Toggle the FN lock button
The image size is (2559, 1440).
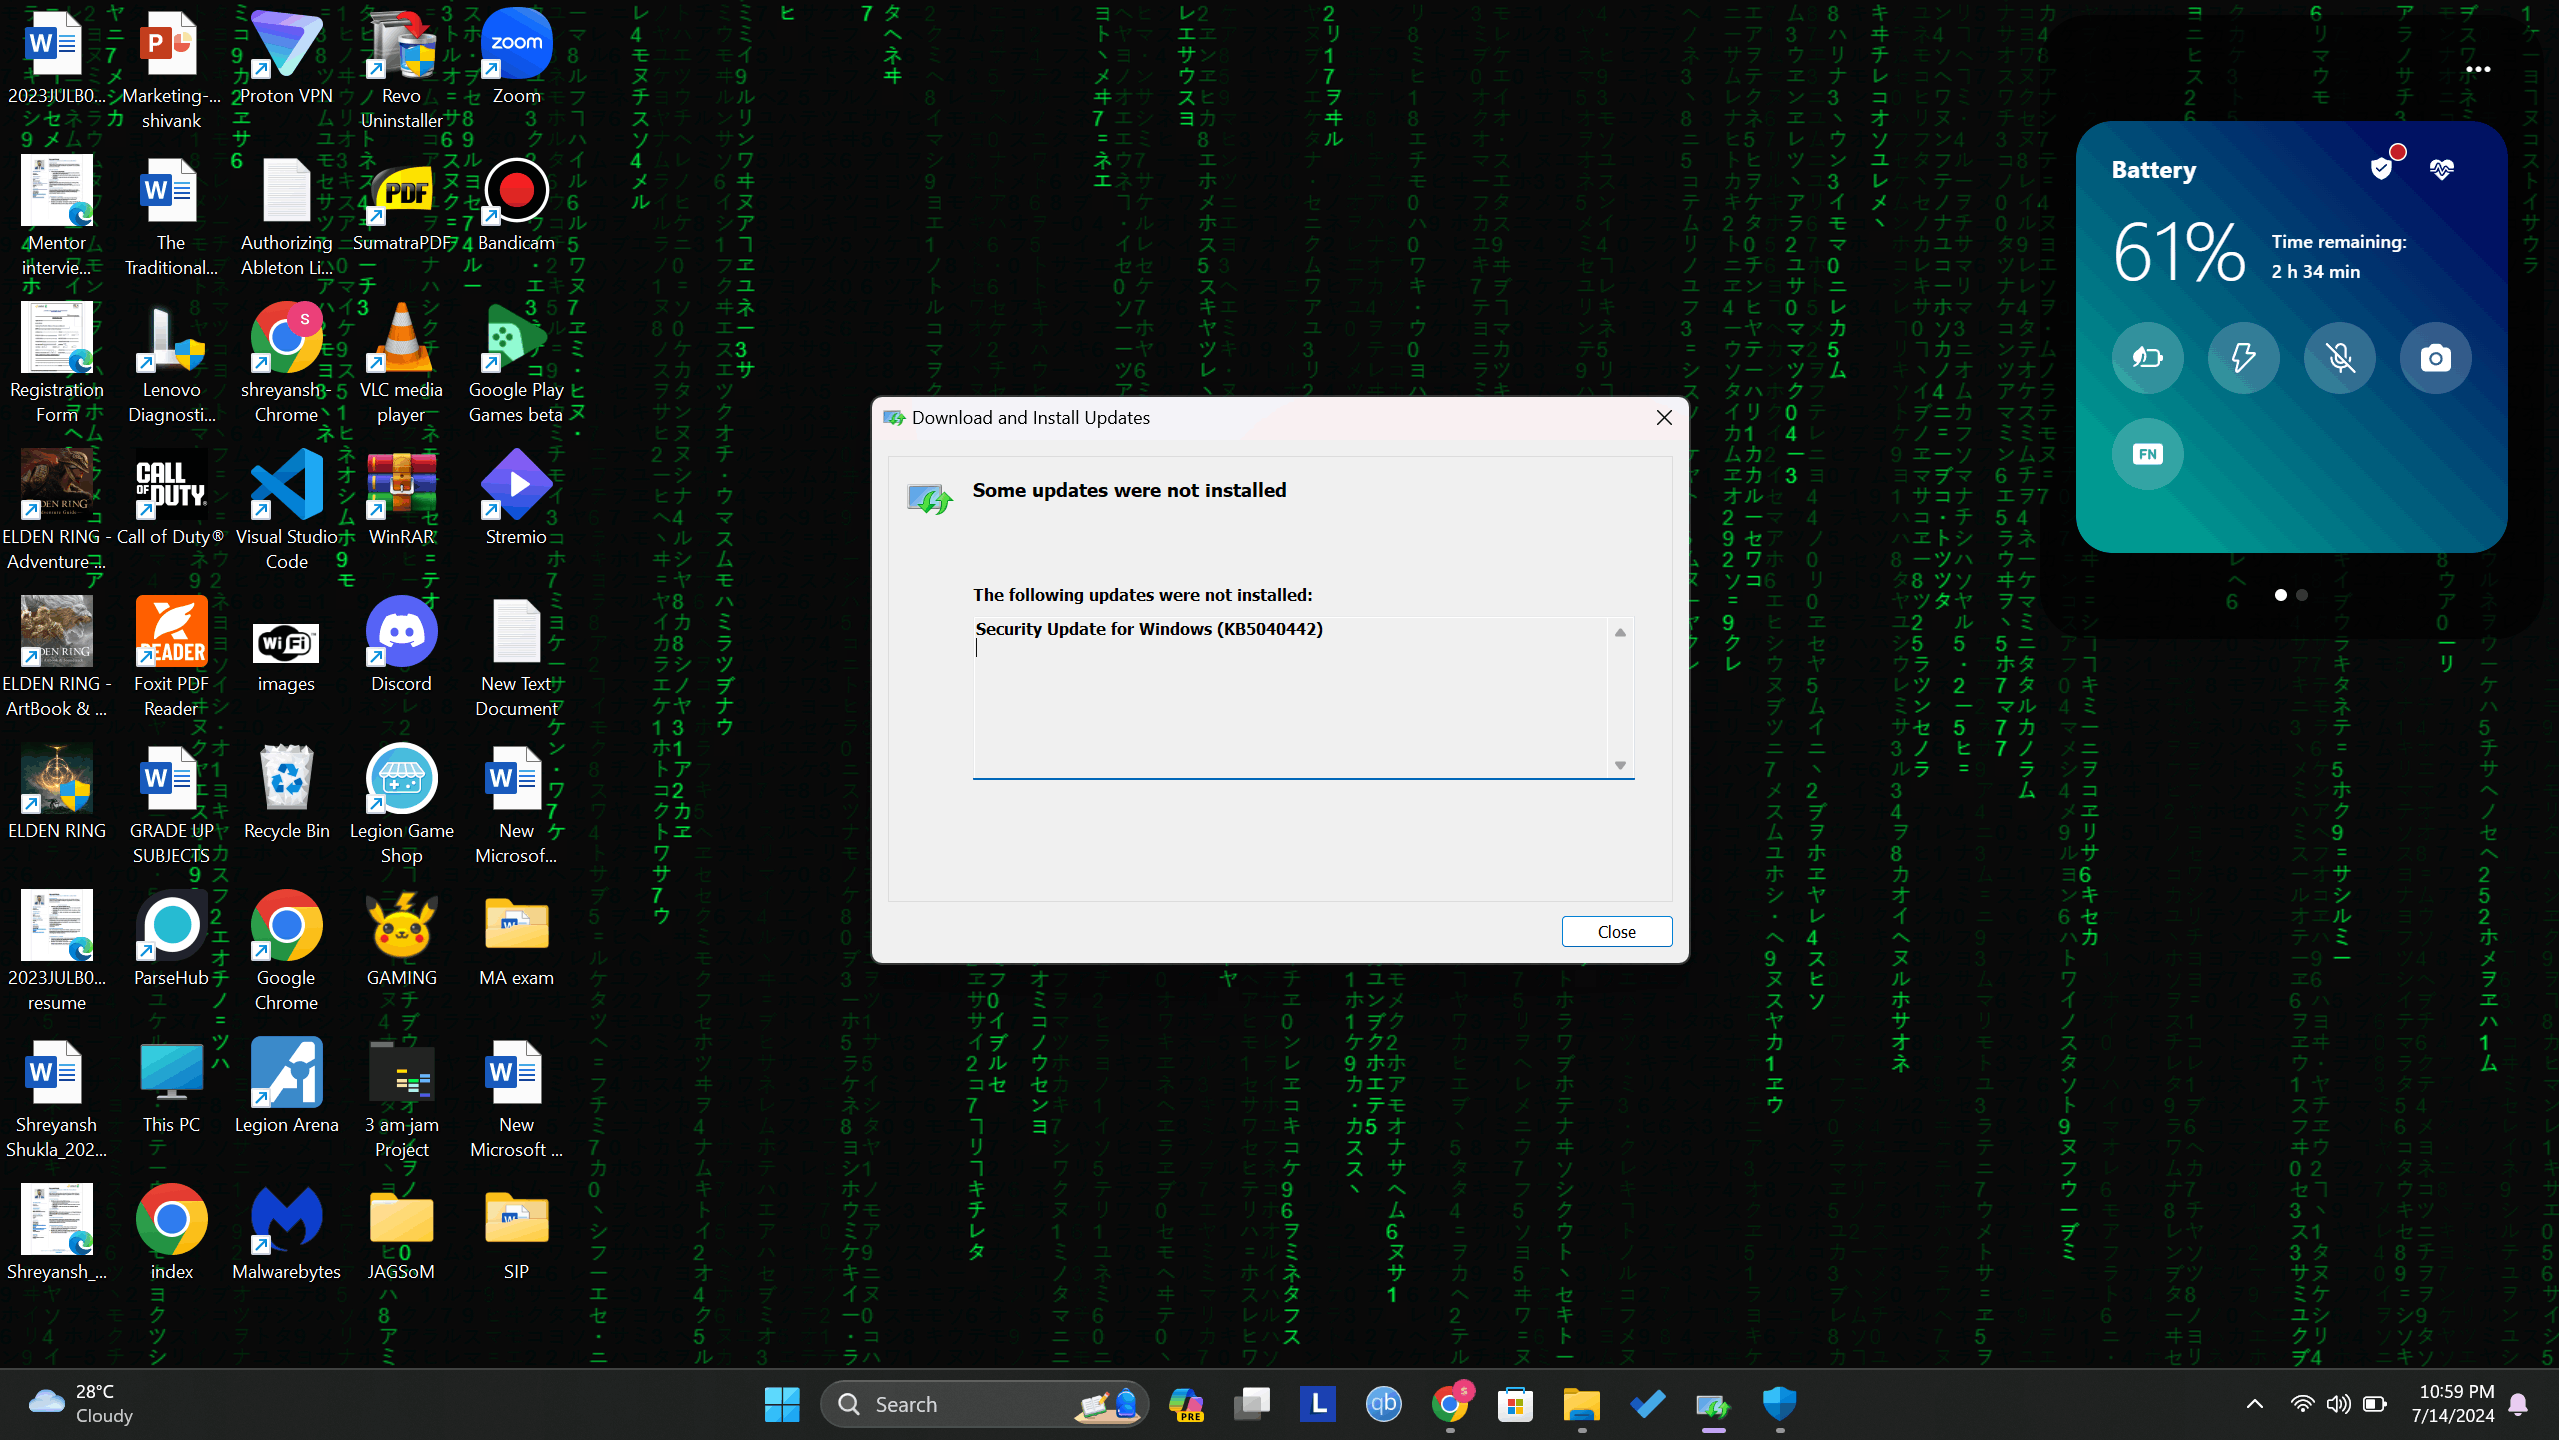[2147, 454]
